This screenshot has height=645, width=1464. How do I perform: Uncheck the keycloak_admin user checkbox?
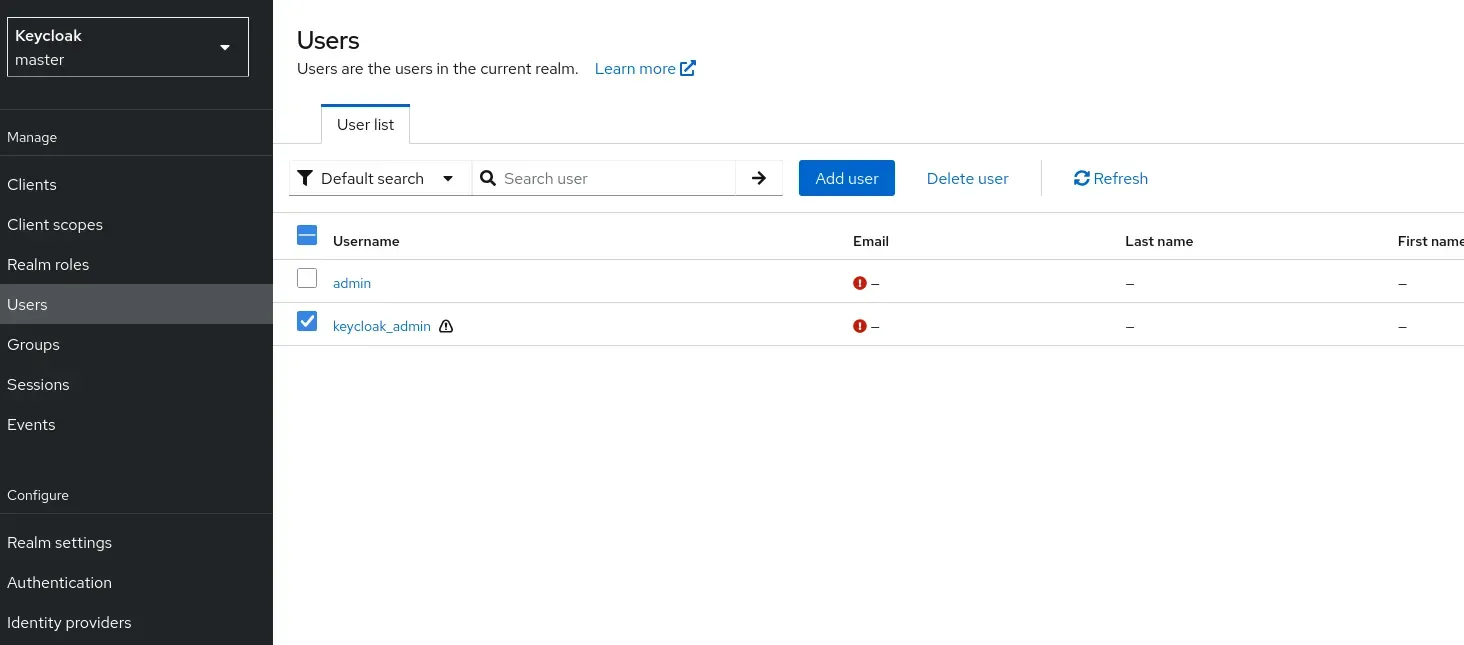point(307,321)
